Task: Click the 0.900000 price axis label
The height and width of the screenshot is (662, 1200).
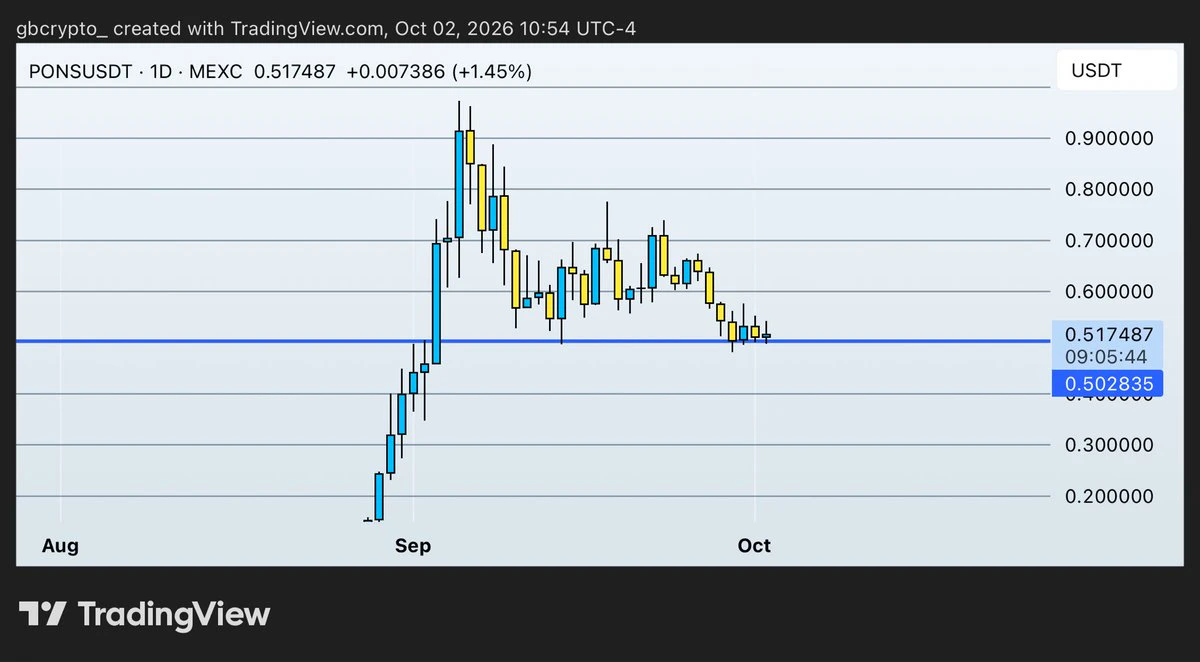Action: [x=1107, y=138]
